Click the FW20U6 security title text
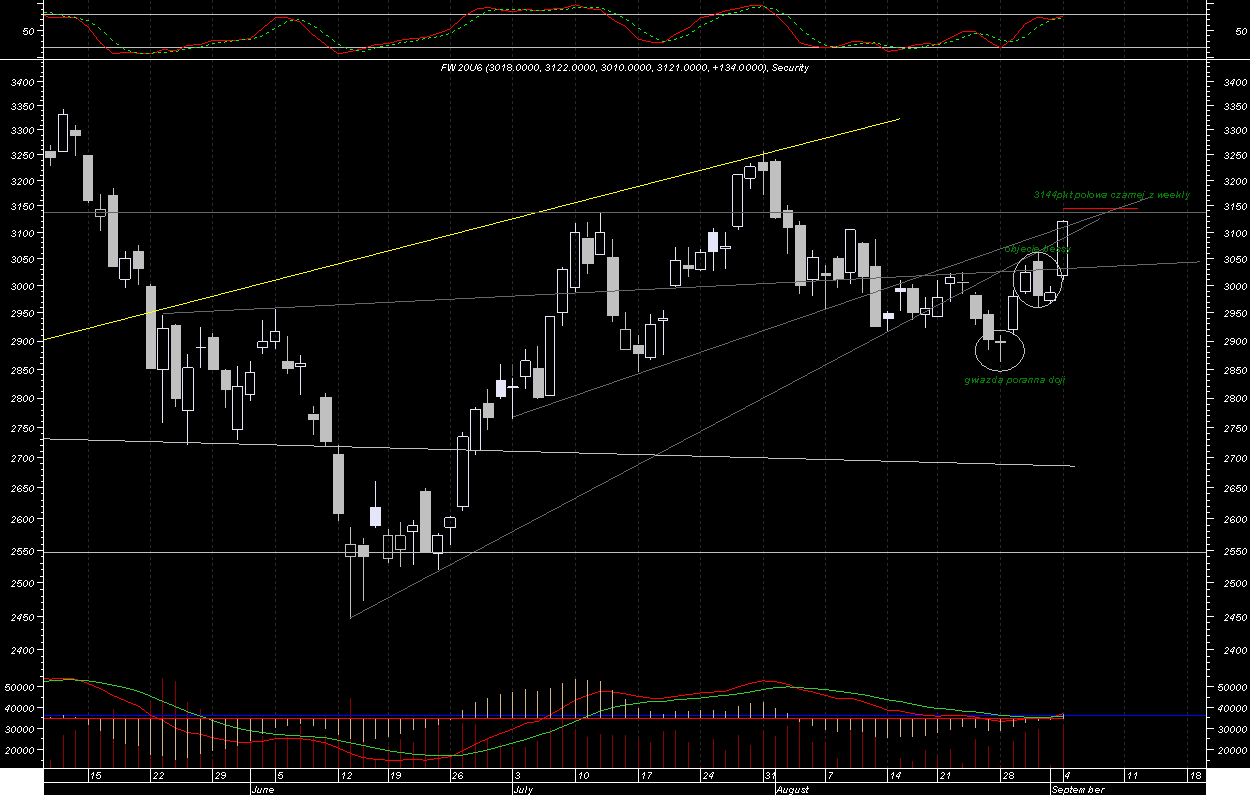 tap(625, 68)
